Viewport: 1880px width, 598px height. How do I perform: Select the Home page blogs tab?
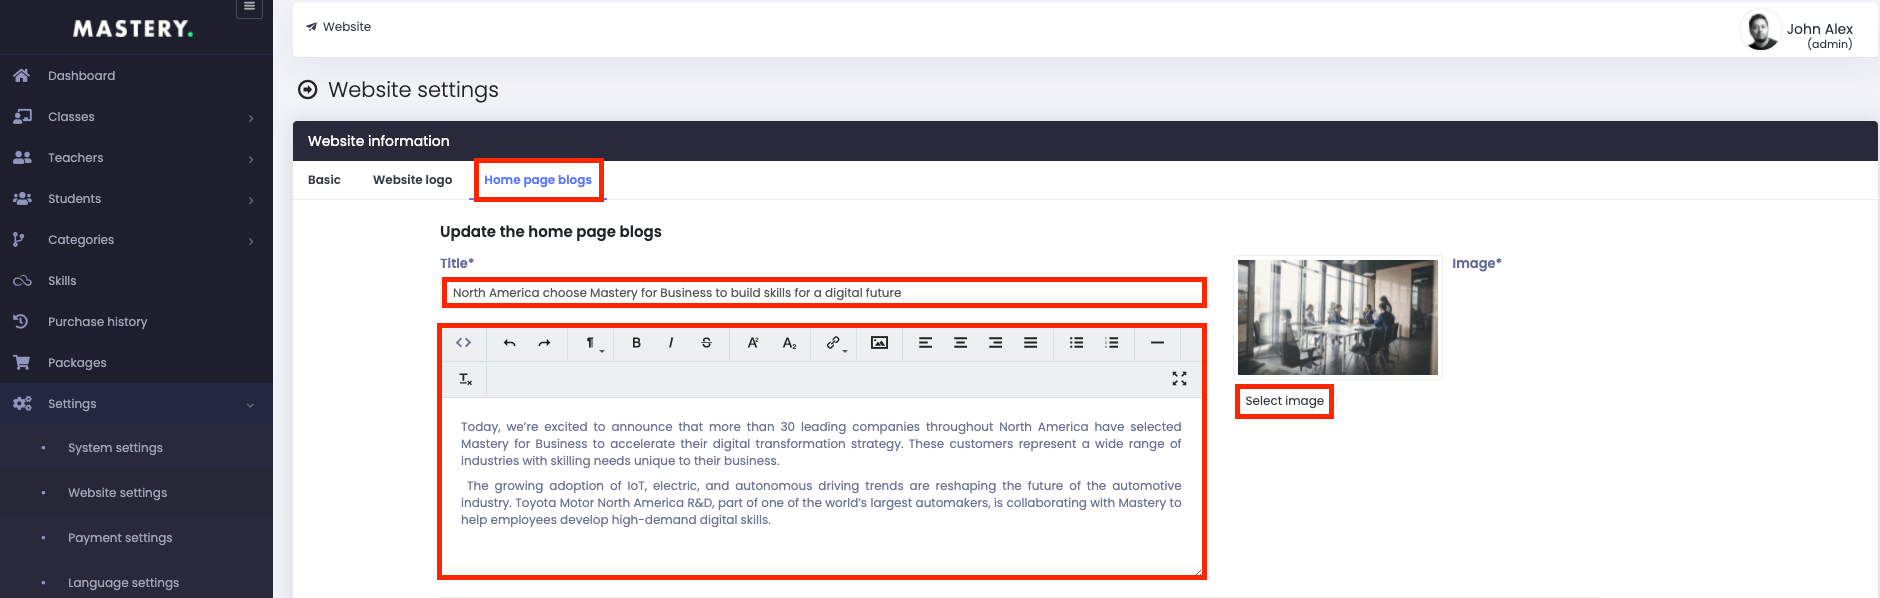pyautogui.click(x=538, y=180)
